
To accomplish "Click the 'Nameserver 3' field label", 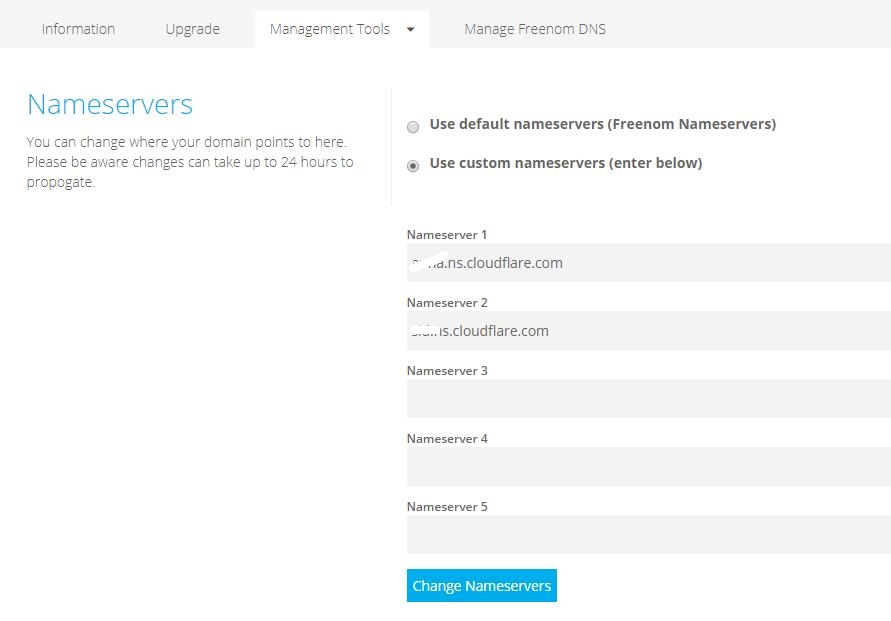I will pyautogui.click(x=447, y=371).
